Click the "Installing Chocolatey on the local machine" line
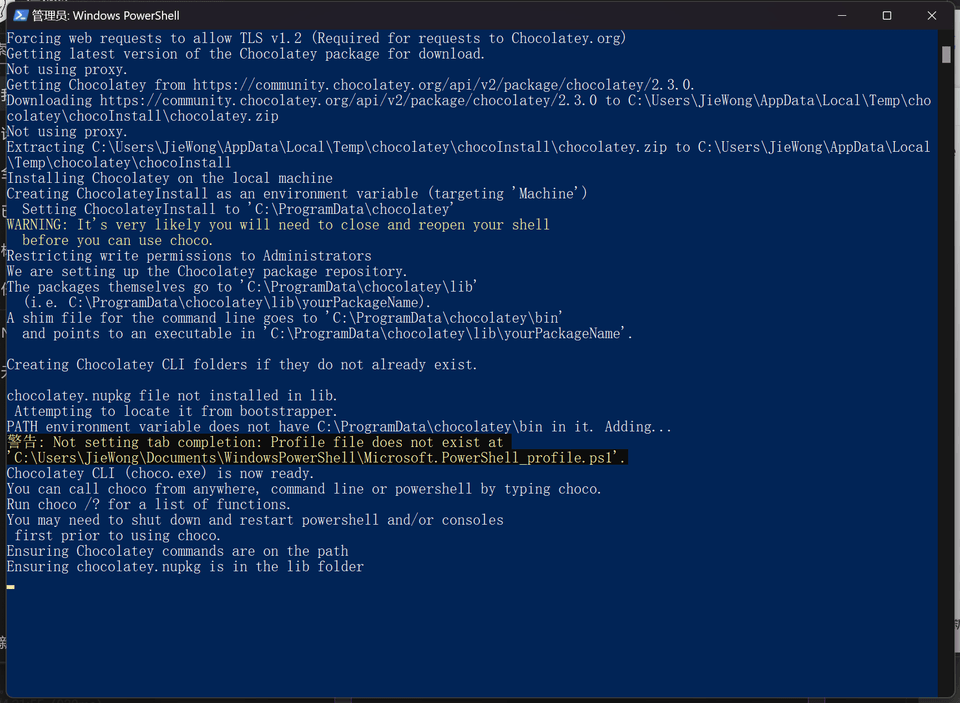 (x=170, y=178)
